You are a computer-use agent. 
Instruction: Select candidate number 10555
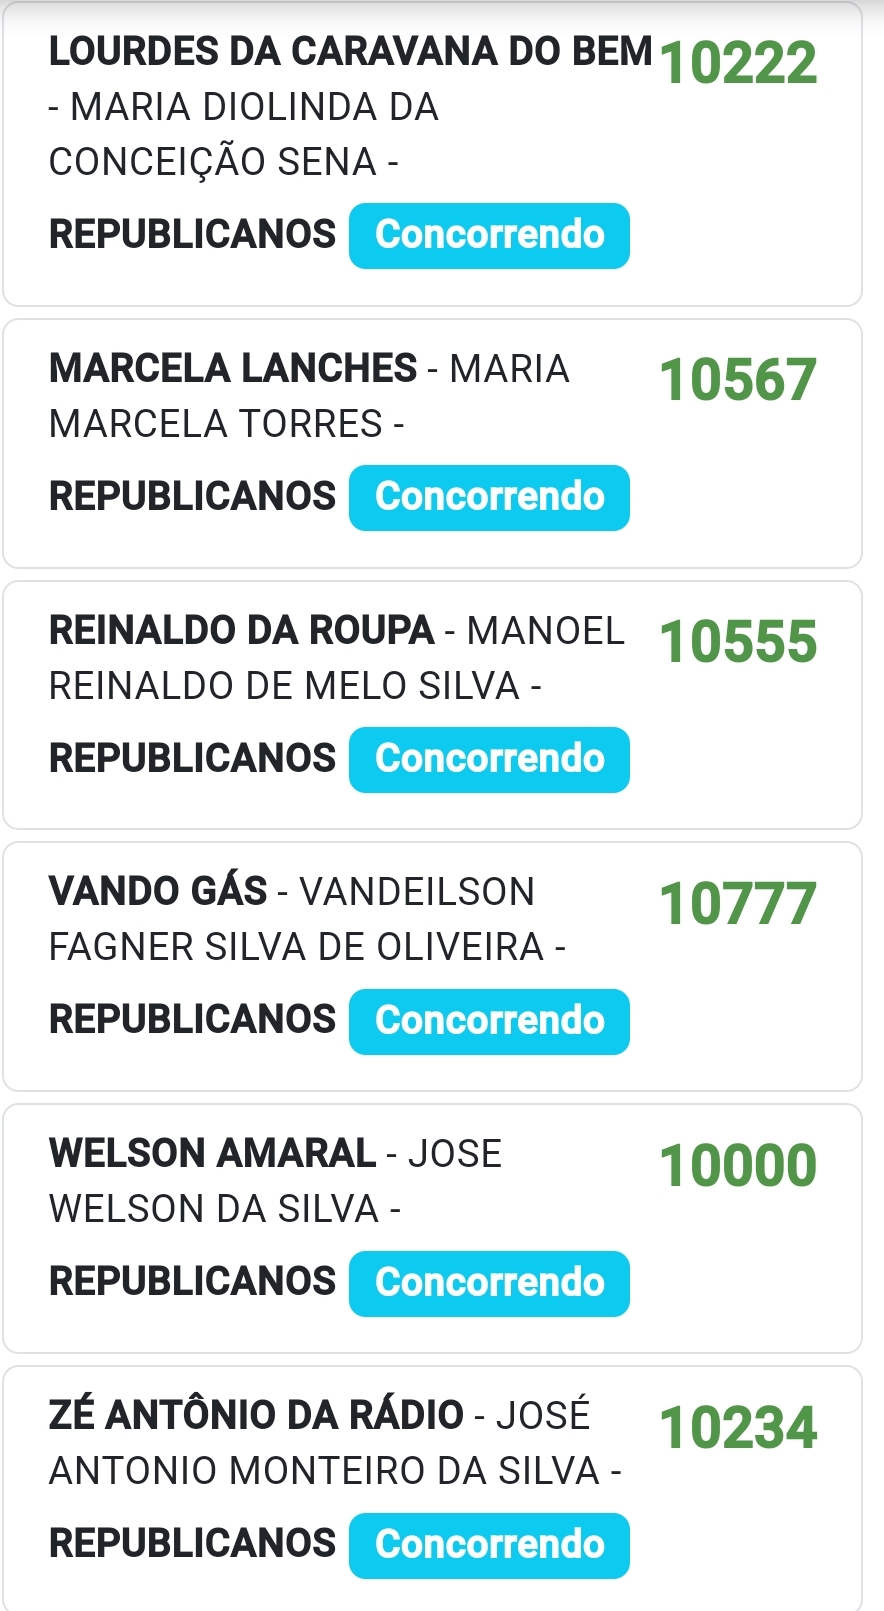738,642
